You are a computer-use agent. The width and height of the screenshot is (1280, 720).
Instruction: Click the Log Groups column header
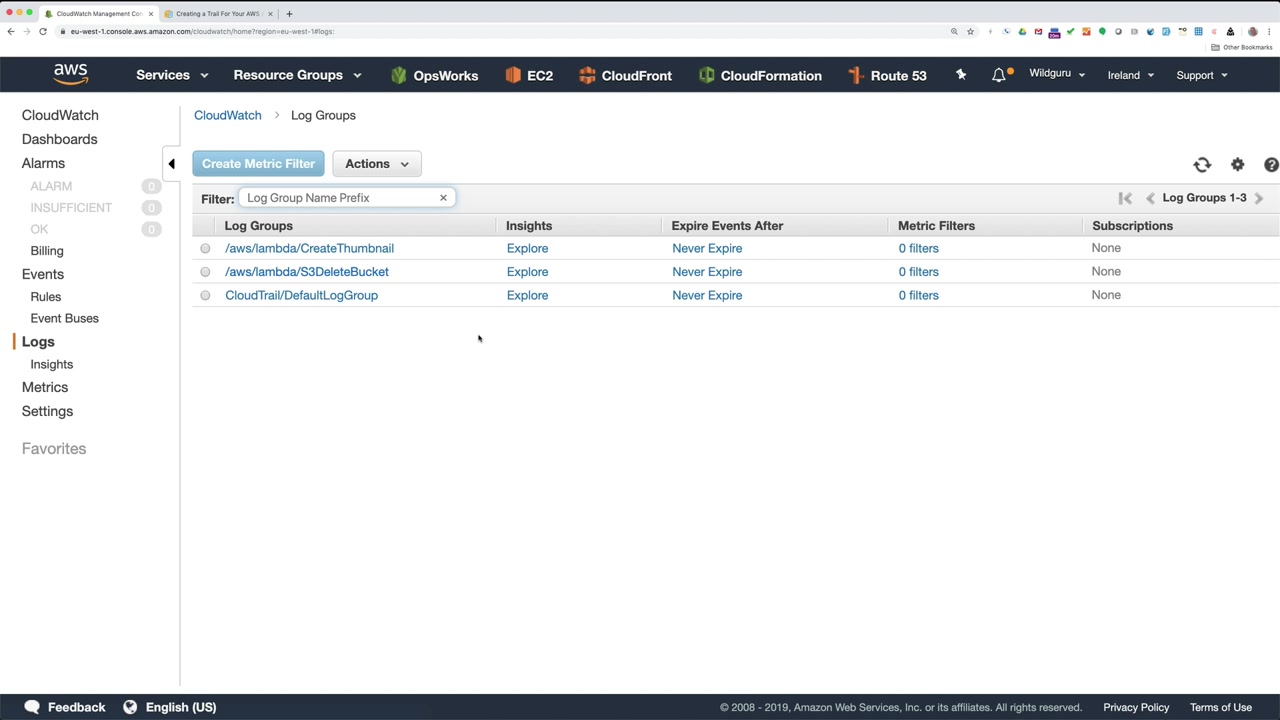pos(259,226)
